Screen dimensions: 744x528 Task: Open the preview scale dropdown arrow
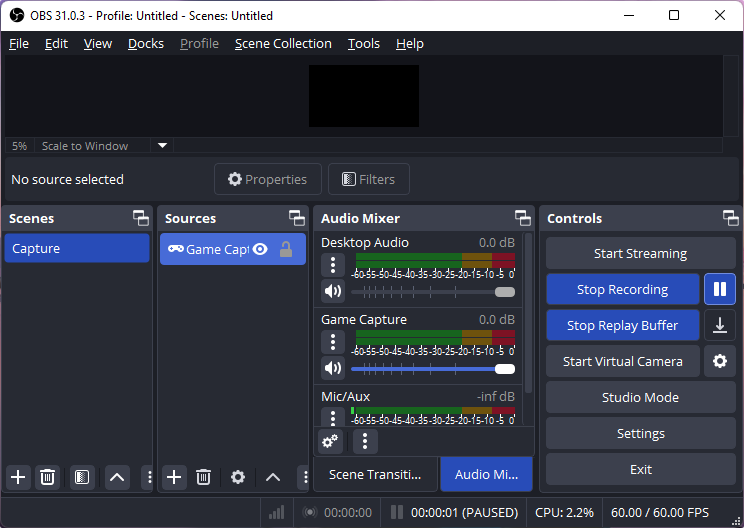tap(162, 146)
